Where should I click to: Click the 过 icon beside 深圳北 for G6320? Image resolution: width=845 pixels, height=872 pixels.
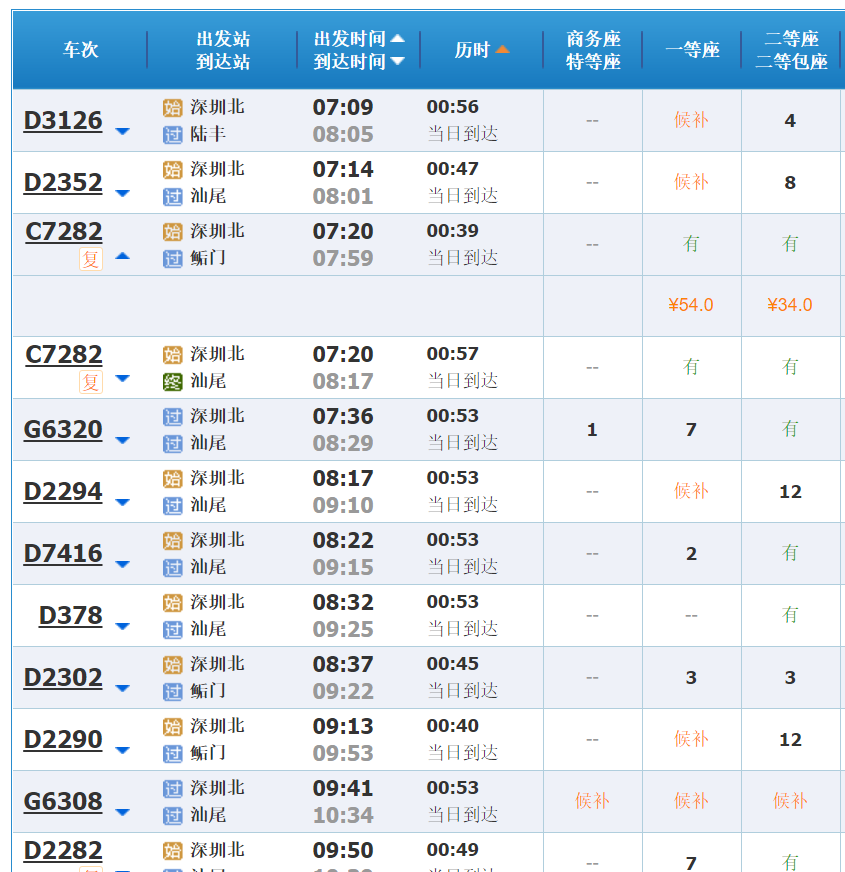(172, 416)
